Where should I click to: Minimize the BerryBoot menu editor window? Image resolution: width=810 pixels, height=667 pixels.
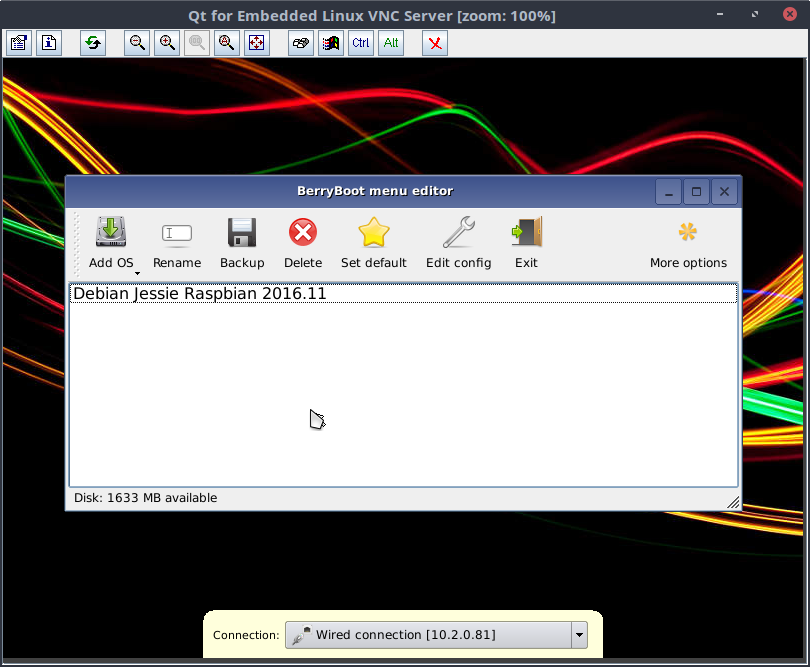pos(668,192)
